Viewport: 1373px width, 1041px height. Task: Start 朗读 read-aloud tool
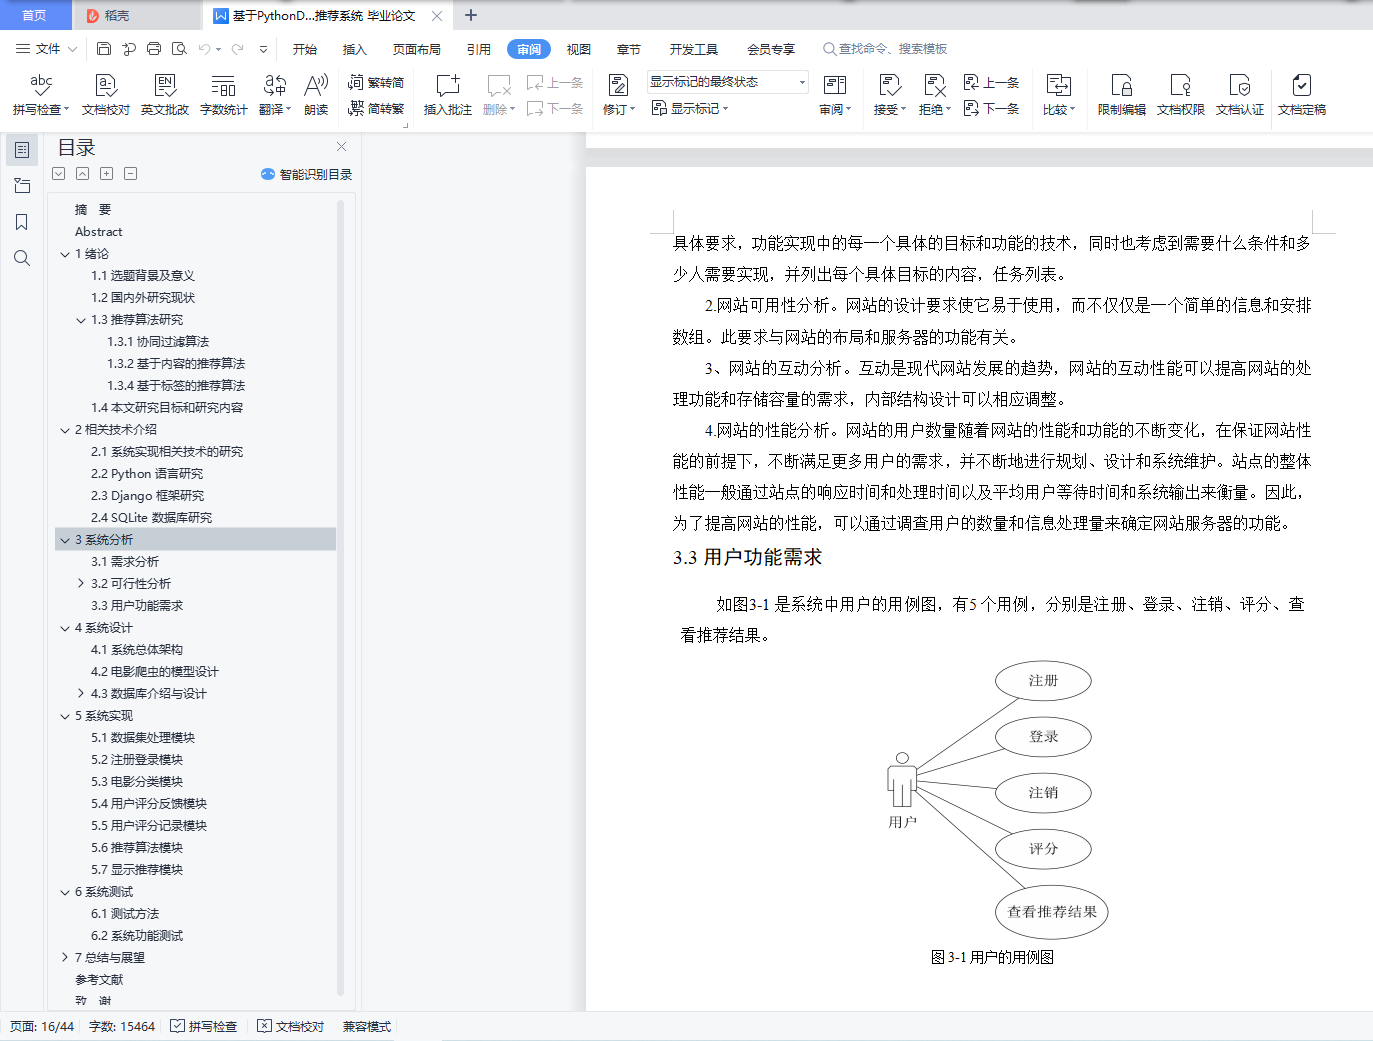(x=316, y=95)
